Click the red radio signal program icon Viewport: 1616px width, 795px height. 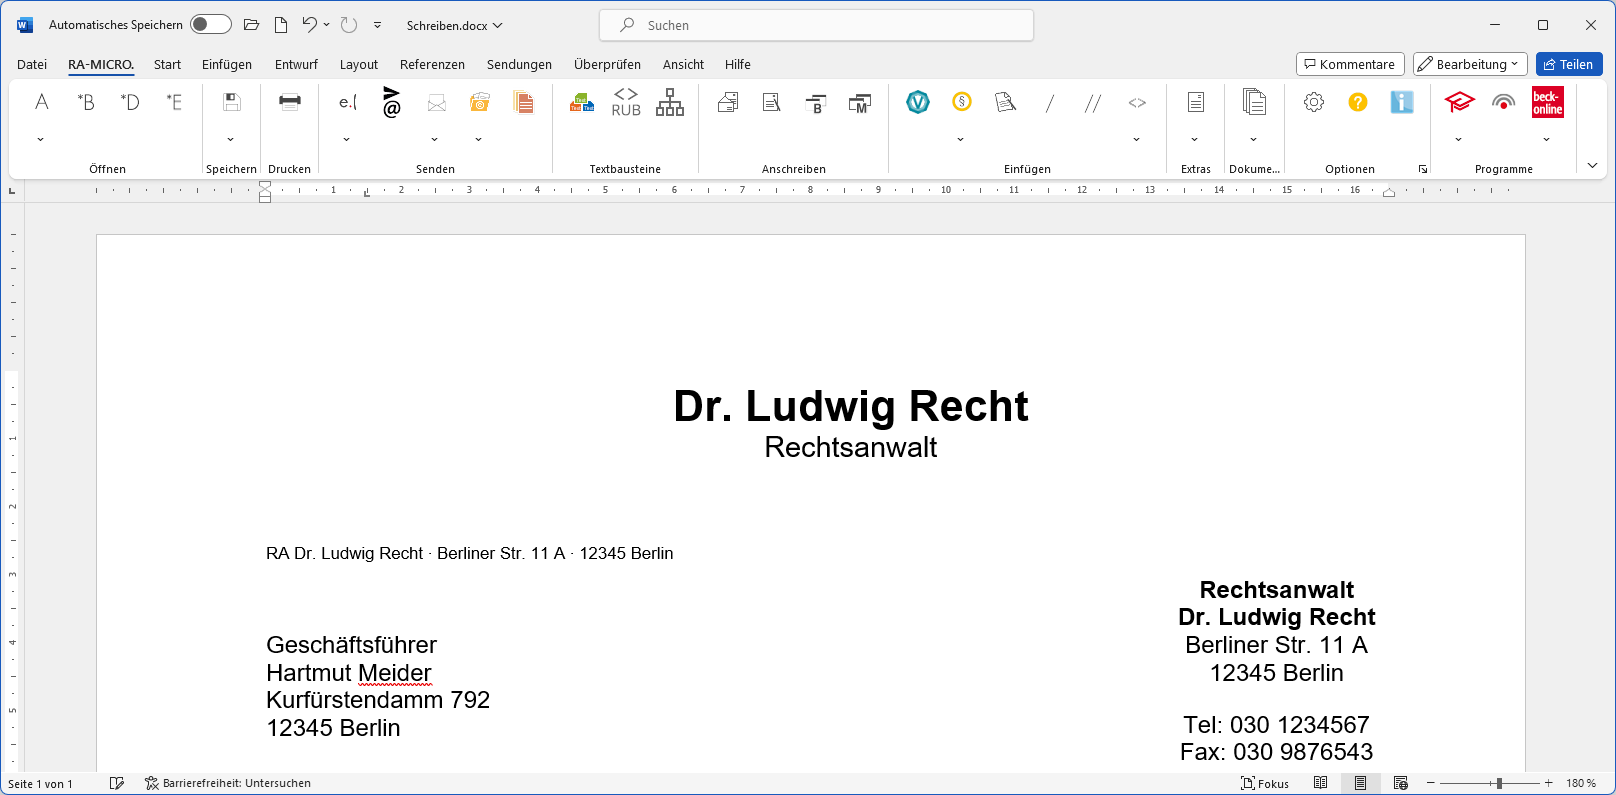[1503, 102]
